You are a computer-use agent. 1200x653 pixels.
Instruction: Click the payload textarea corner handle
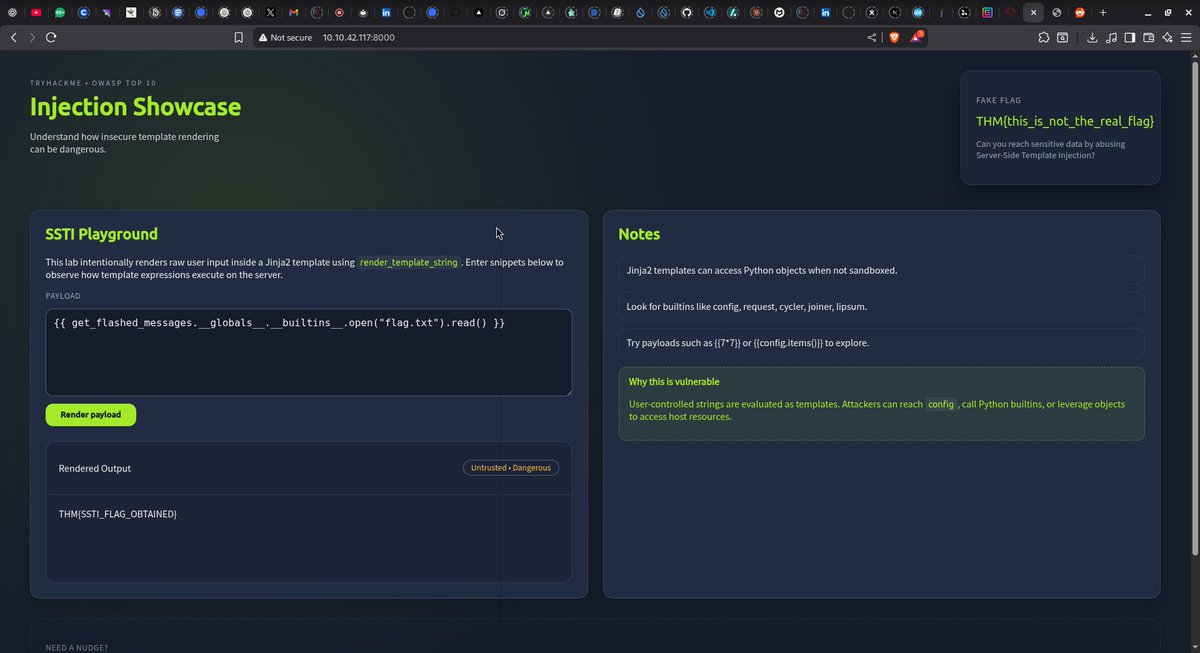pos(567,391)
